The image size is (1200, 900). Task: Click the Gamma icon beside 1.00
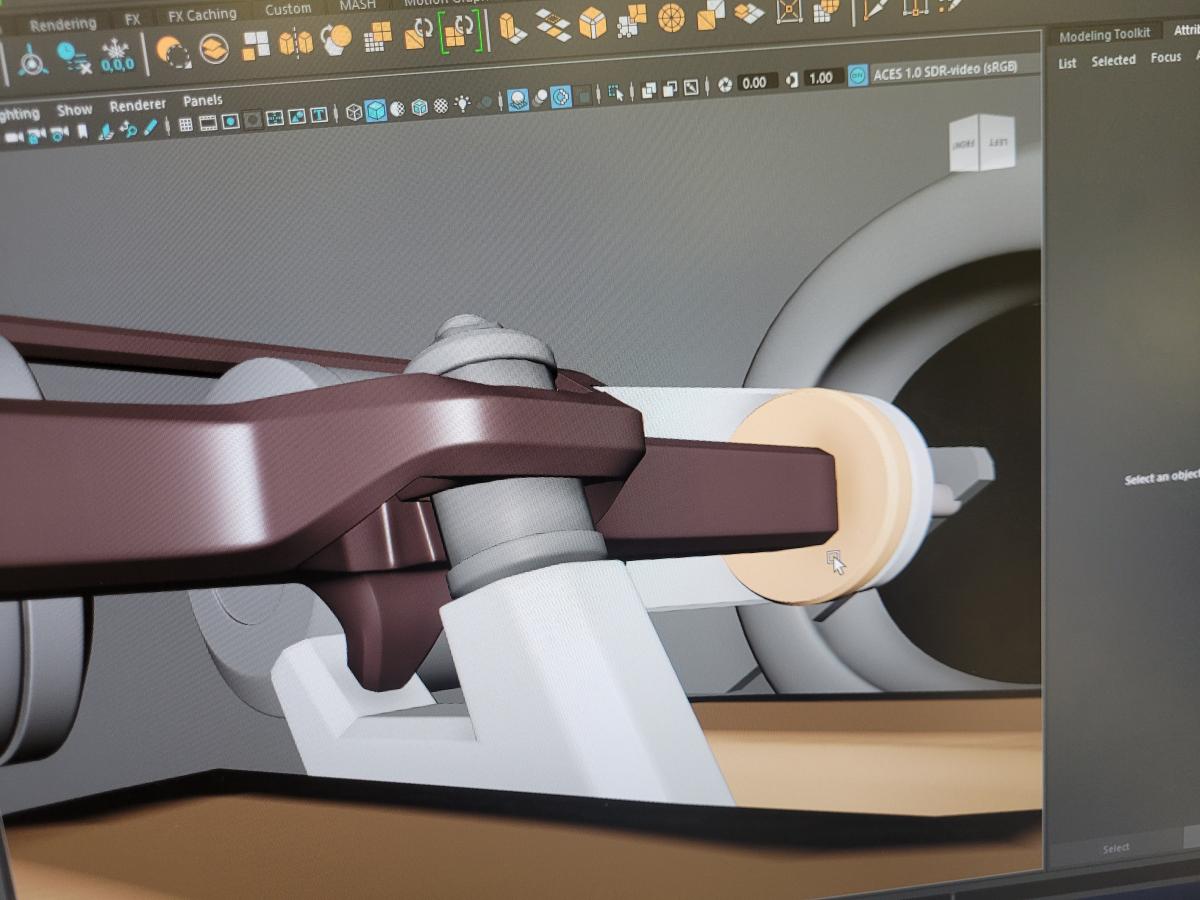[x=792, y=80]
